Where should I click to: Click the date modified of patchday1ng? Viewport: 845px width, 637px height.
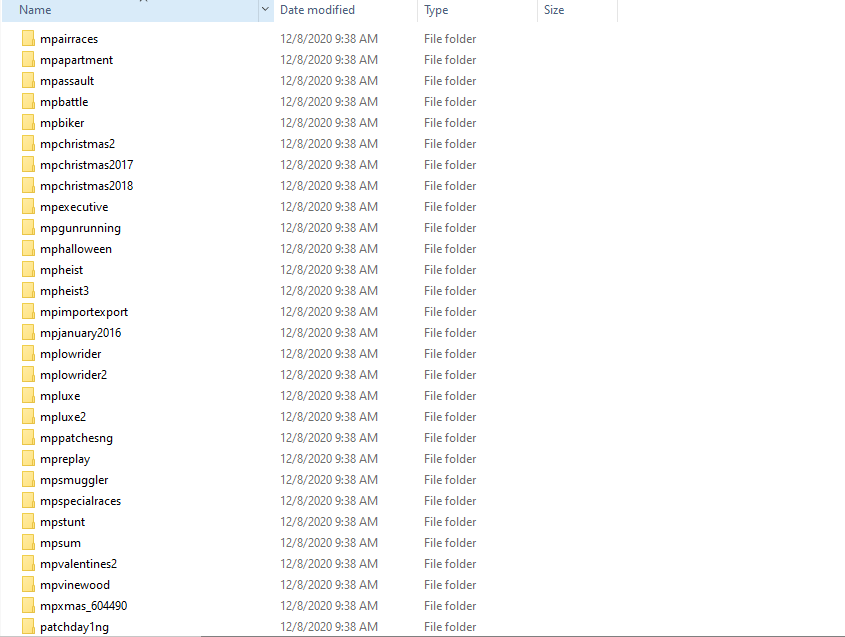pos(329,627)
